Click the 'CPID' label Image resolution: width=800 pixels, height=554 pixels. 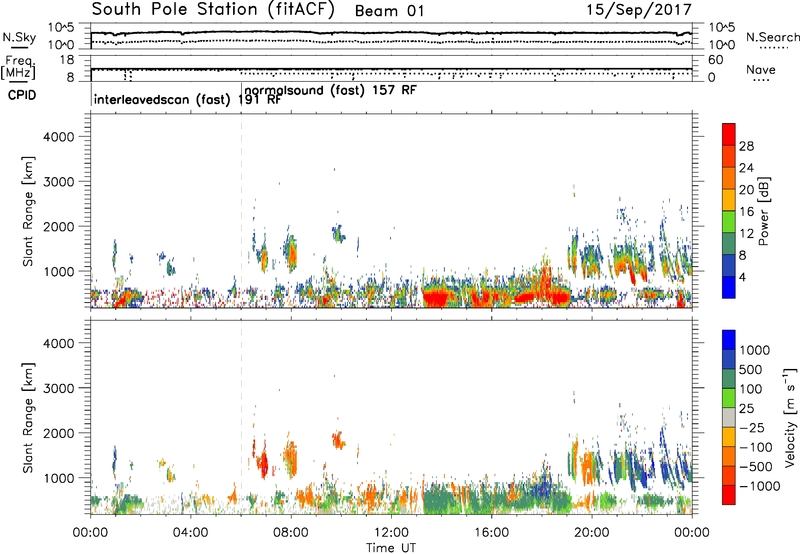click(x=22, y=95)
